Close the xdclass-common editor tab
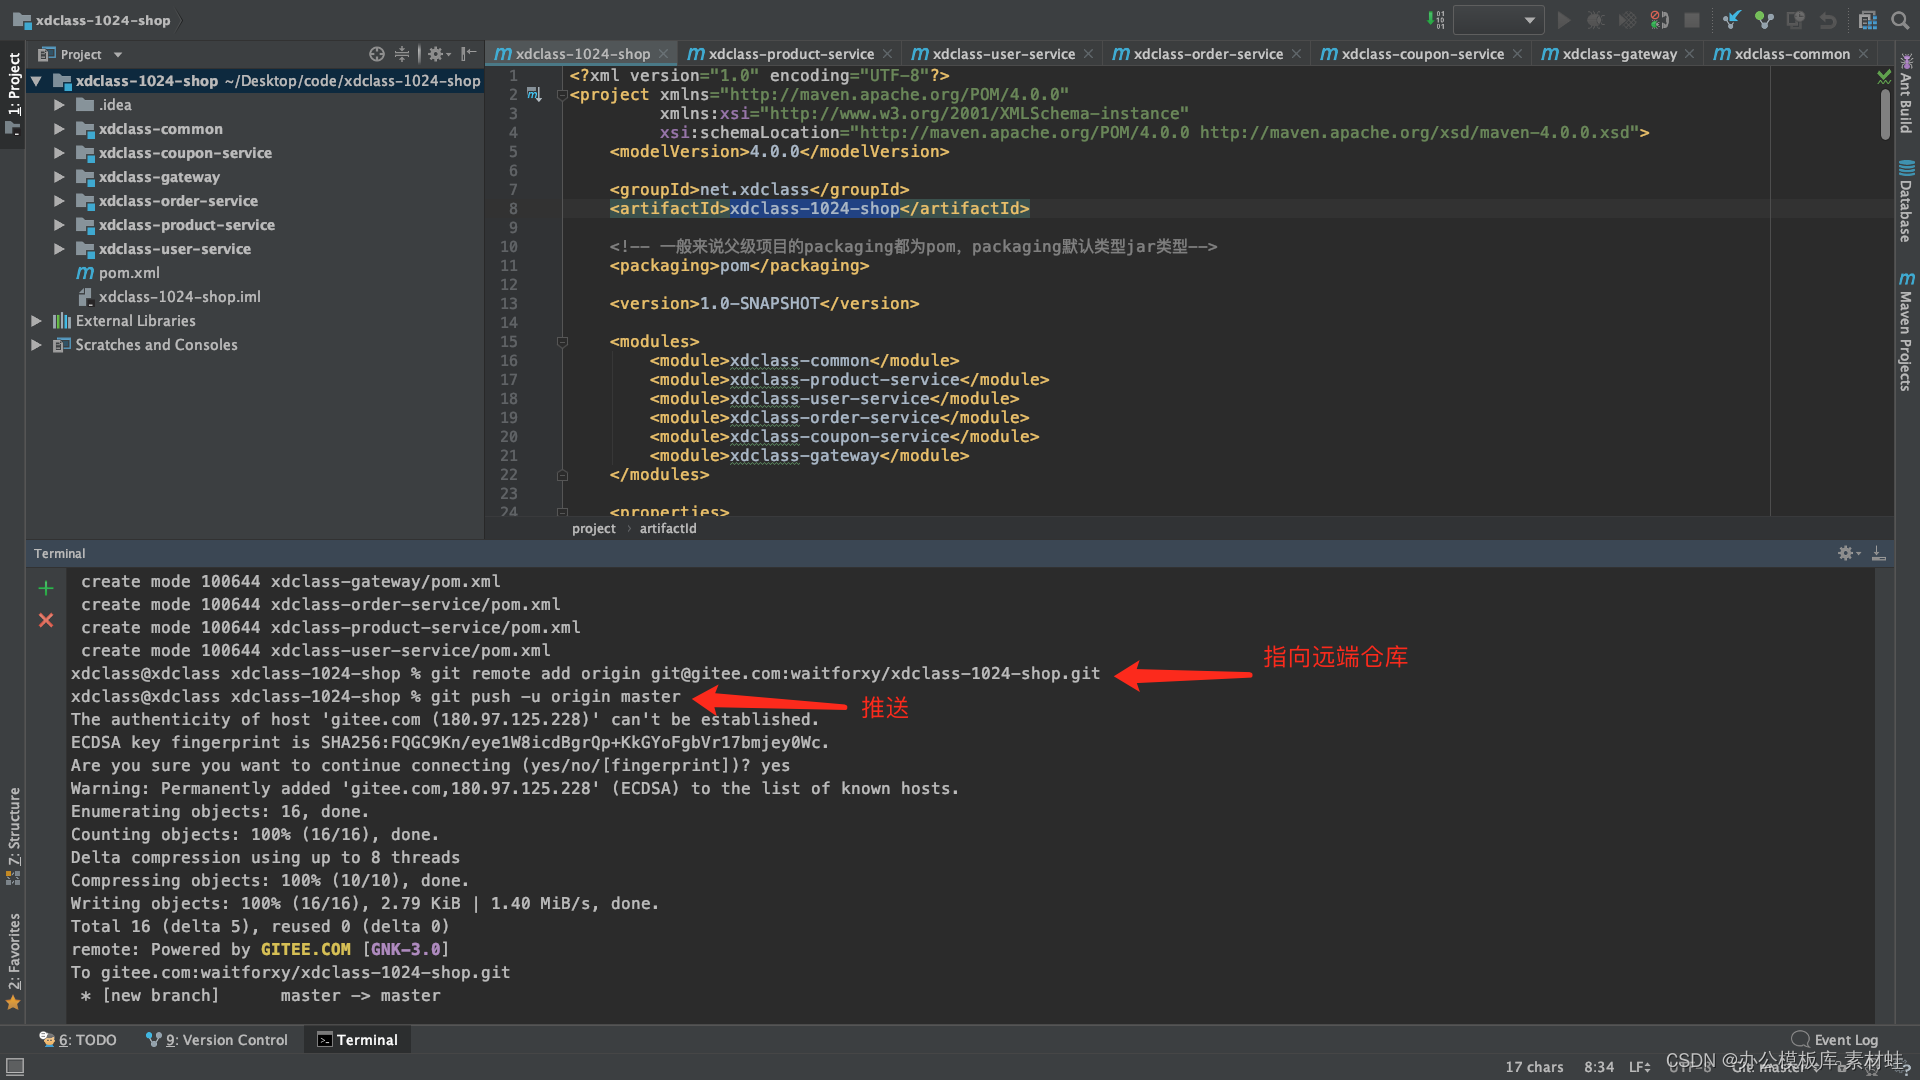Screen dimensions: 1920x1080 tap(1864, 54)
